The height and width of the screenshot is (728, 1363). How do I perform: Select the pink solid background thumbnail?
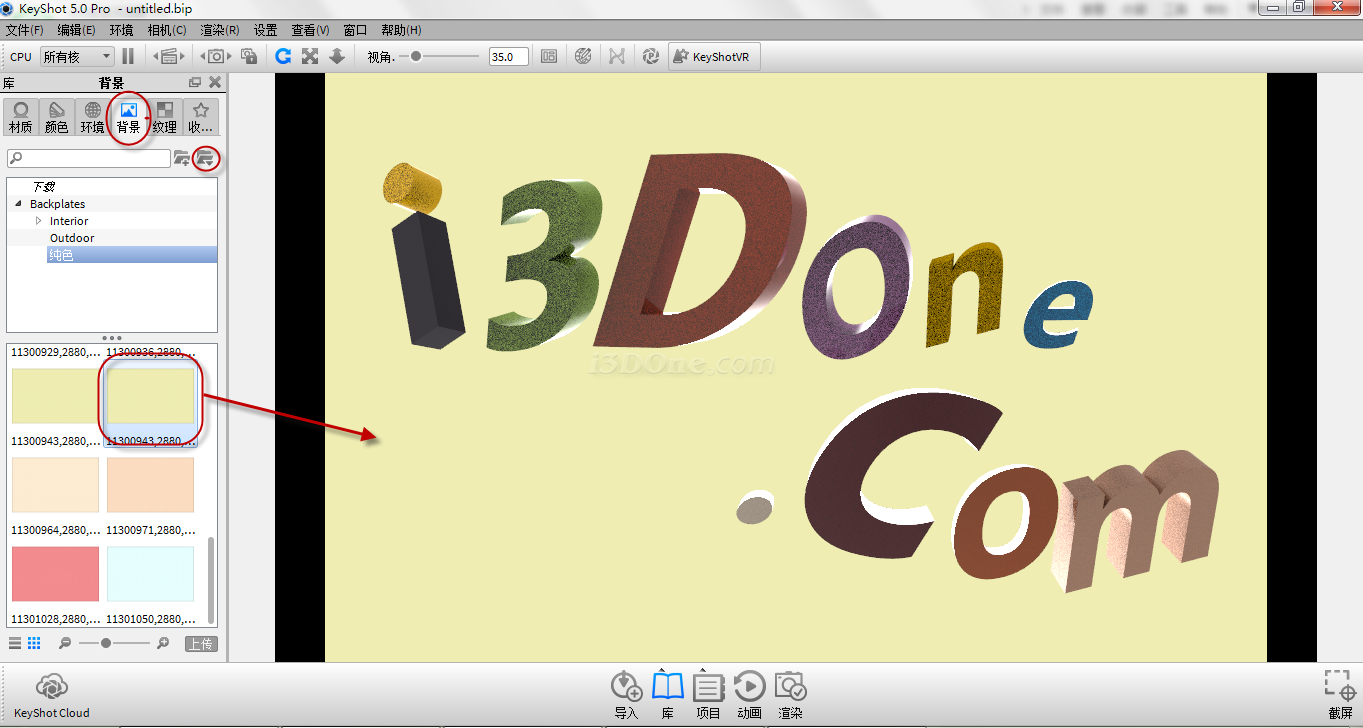coord(55,574)
